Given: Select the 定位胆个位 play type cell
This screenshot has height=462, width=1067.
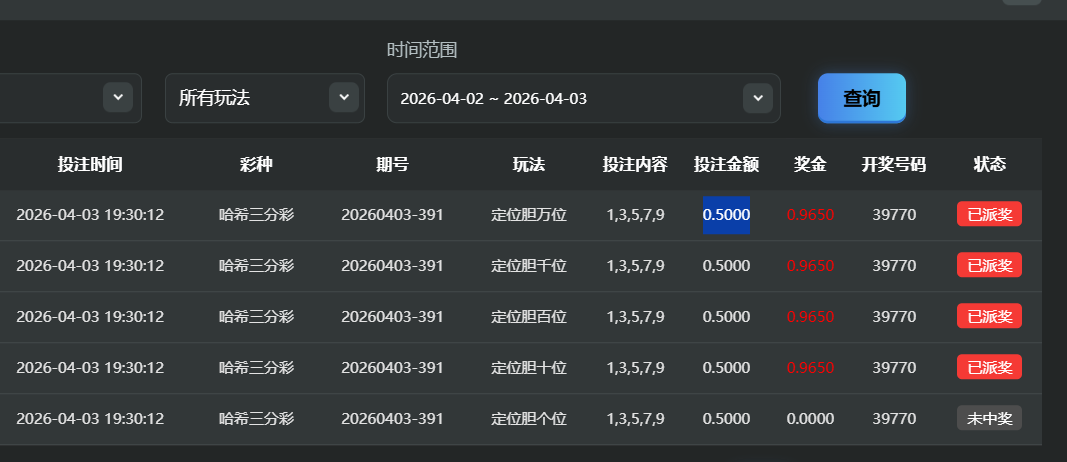Looking at the screenshot, I should click(x=529, y=418).
